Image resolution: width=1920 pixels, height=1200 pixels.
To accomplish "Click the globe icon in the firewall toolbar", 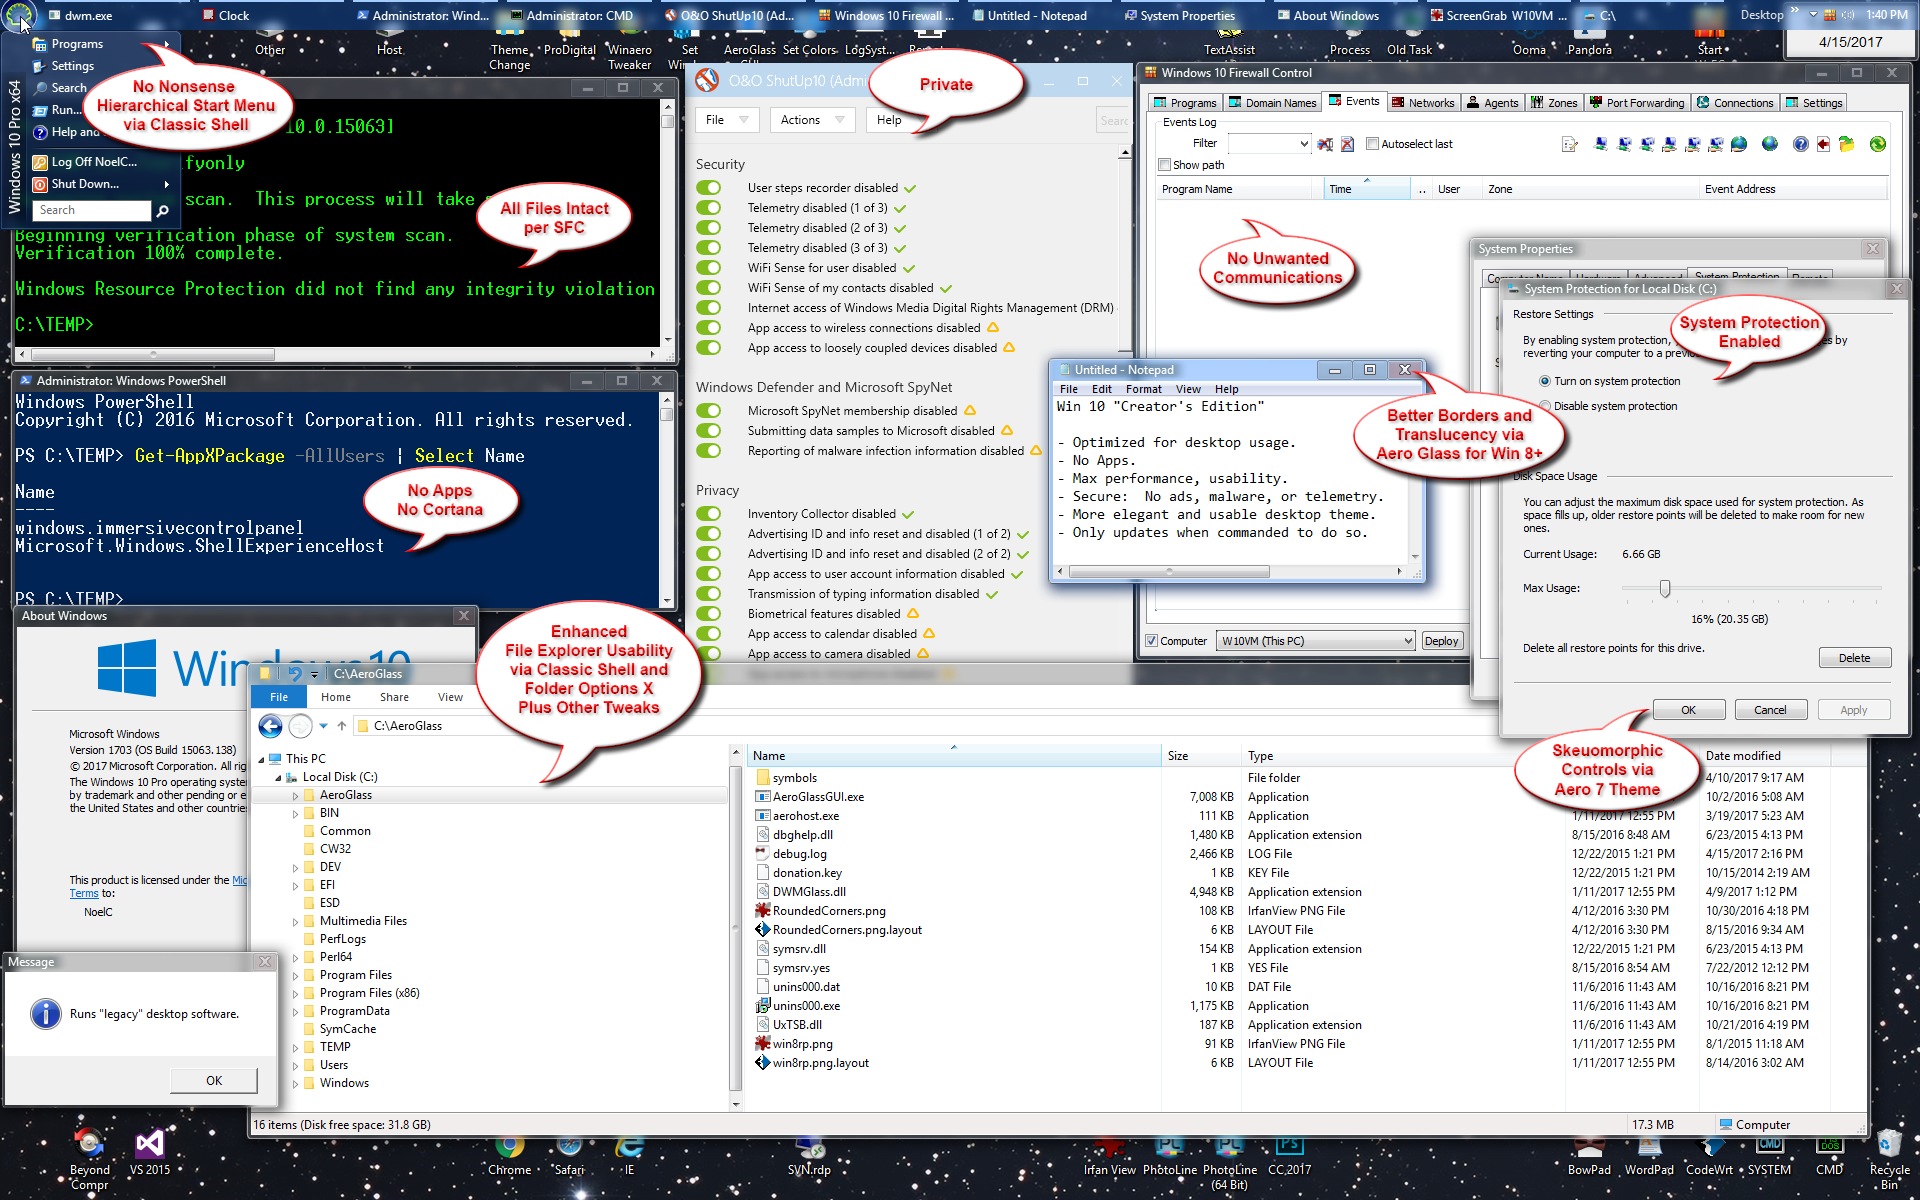I will (x=1770, y=144).
